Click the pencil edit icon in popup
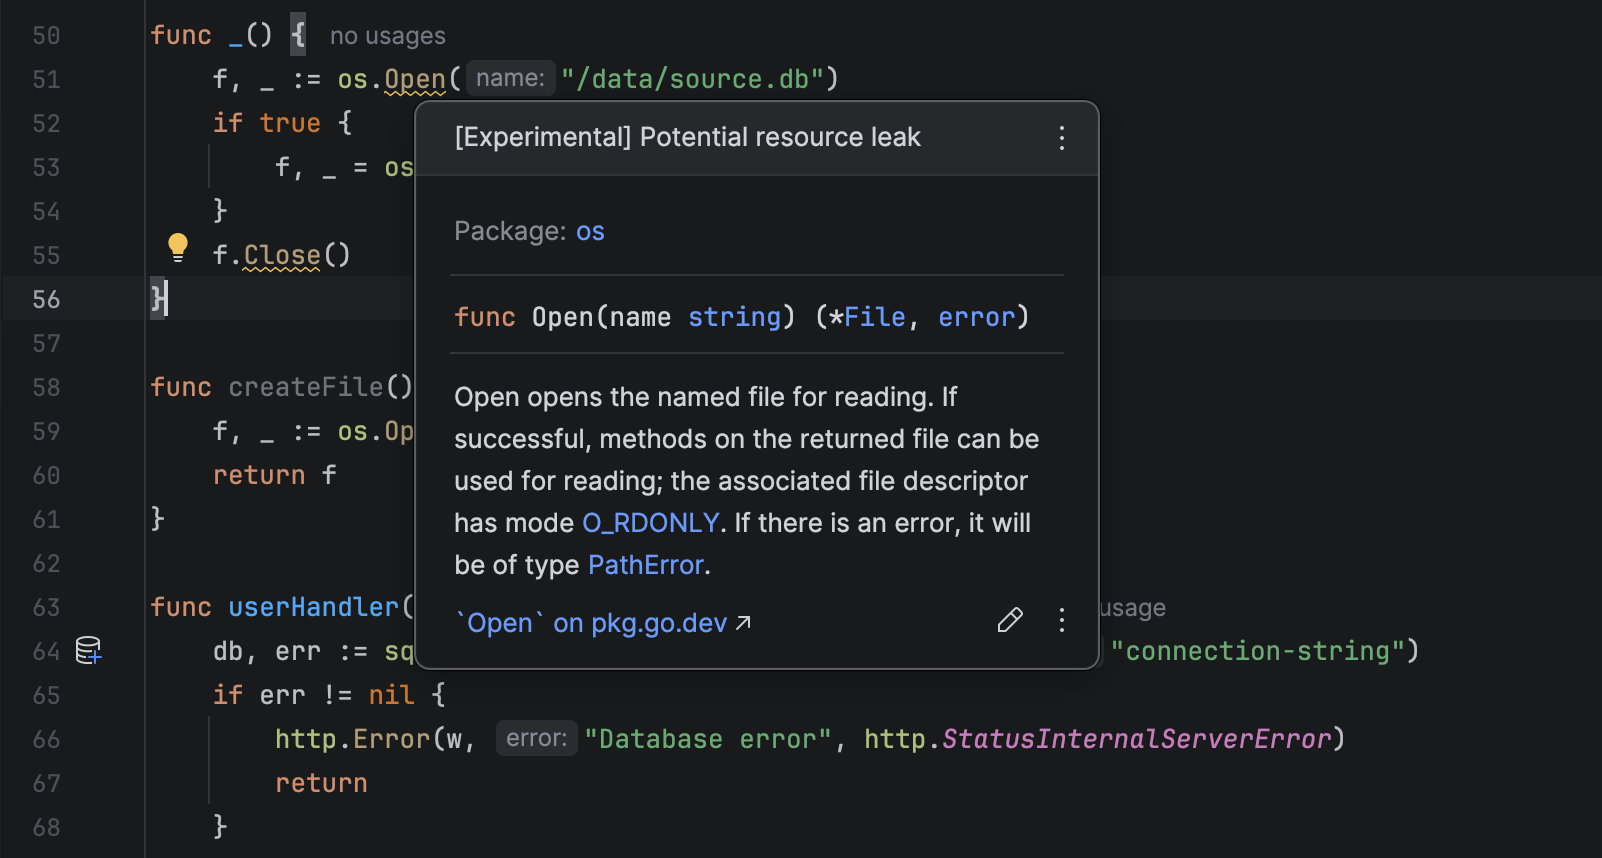 pos(1010,621)
